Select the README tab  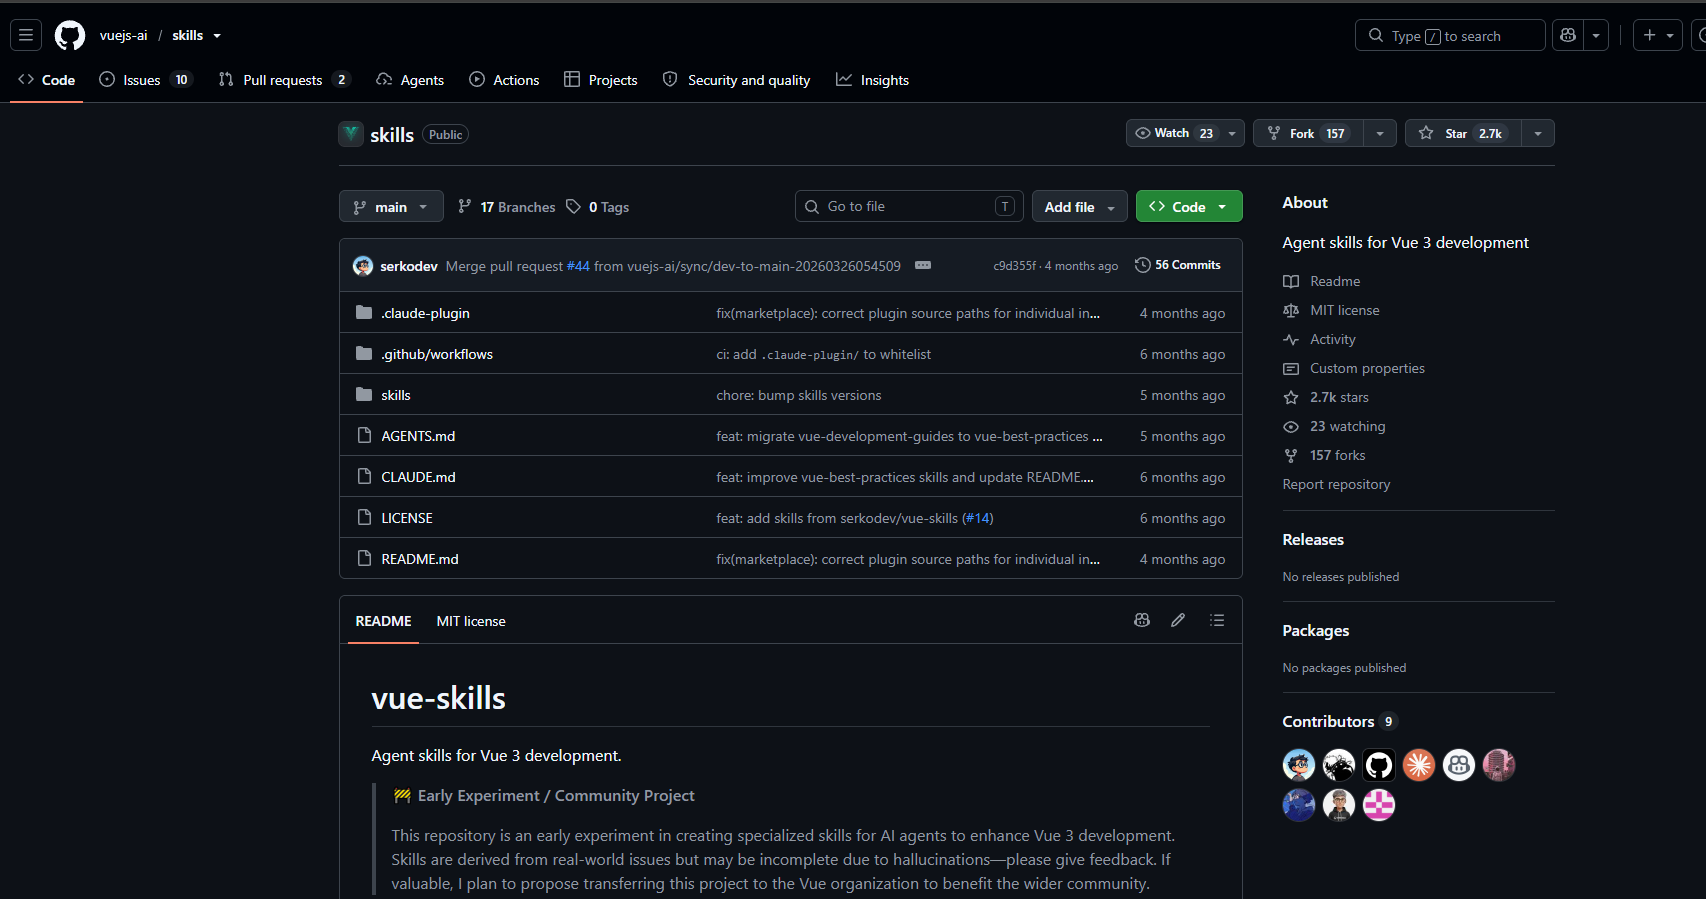pos(383,621)
